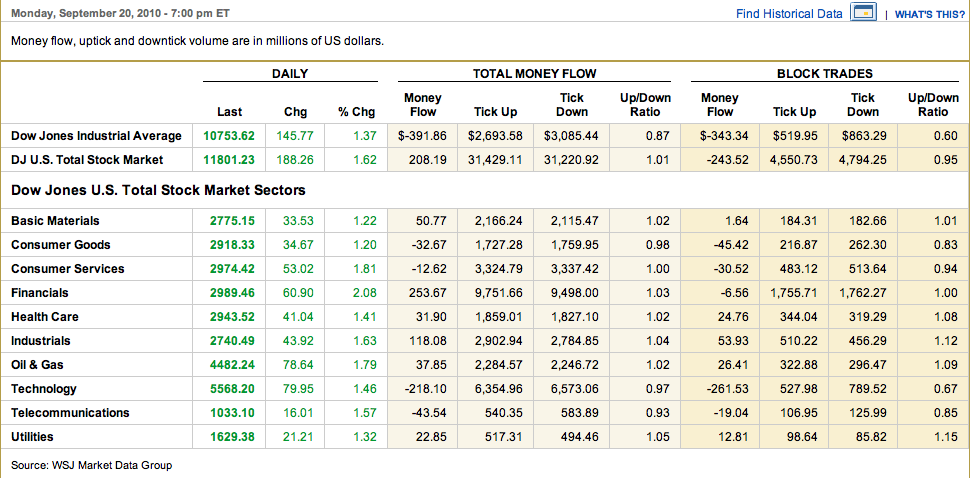
Task: Click the Health Care sector name
Action: click(45, 317)
